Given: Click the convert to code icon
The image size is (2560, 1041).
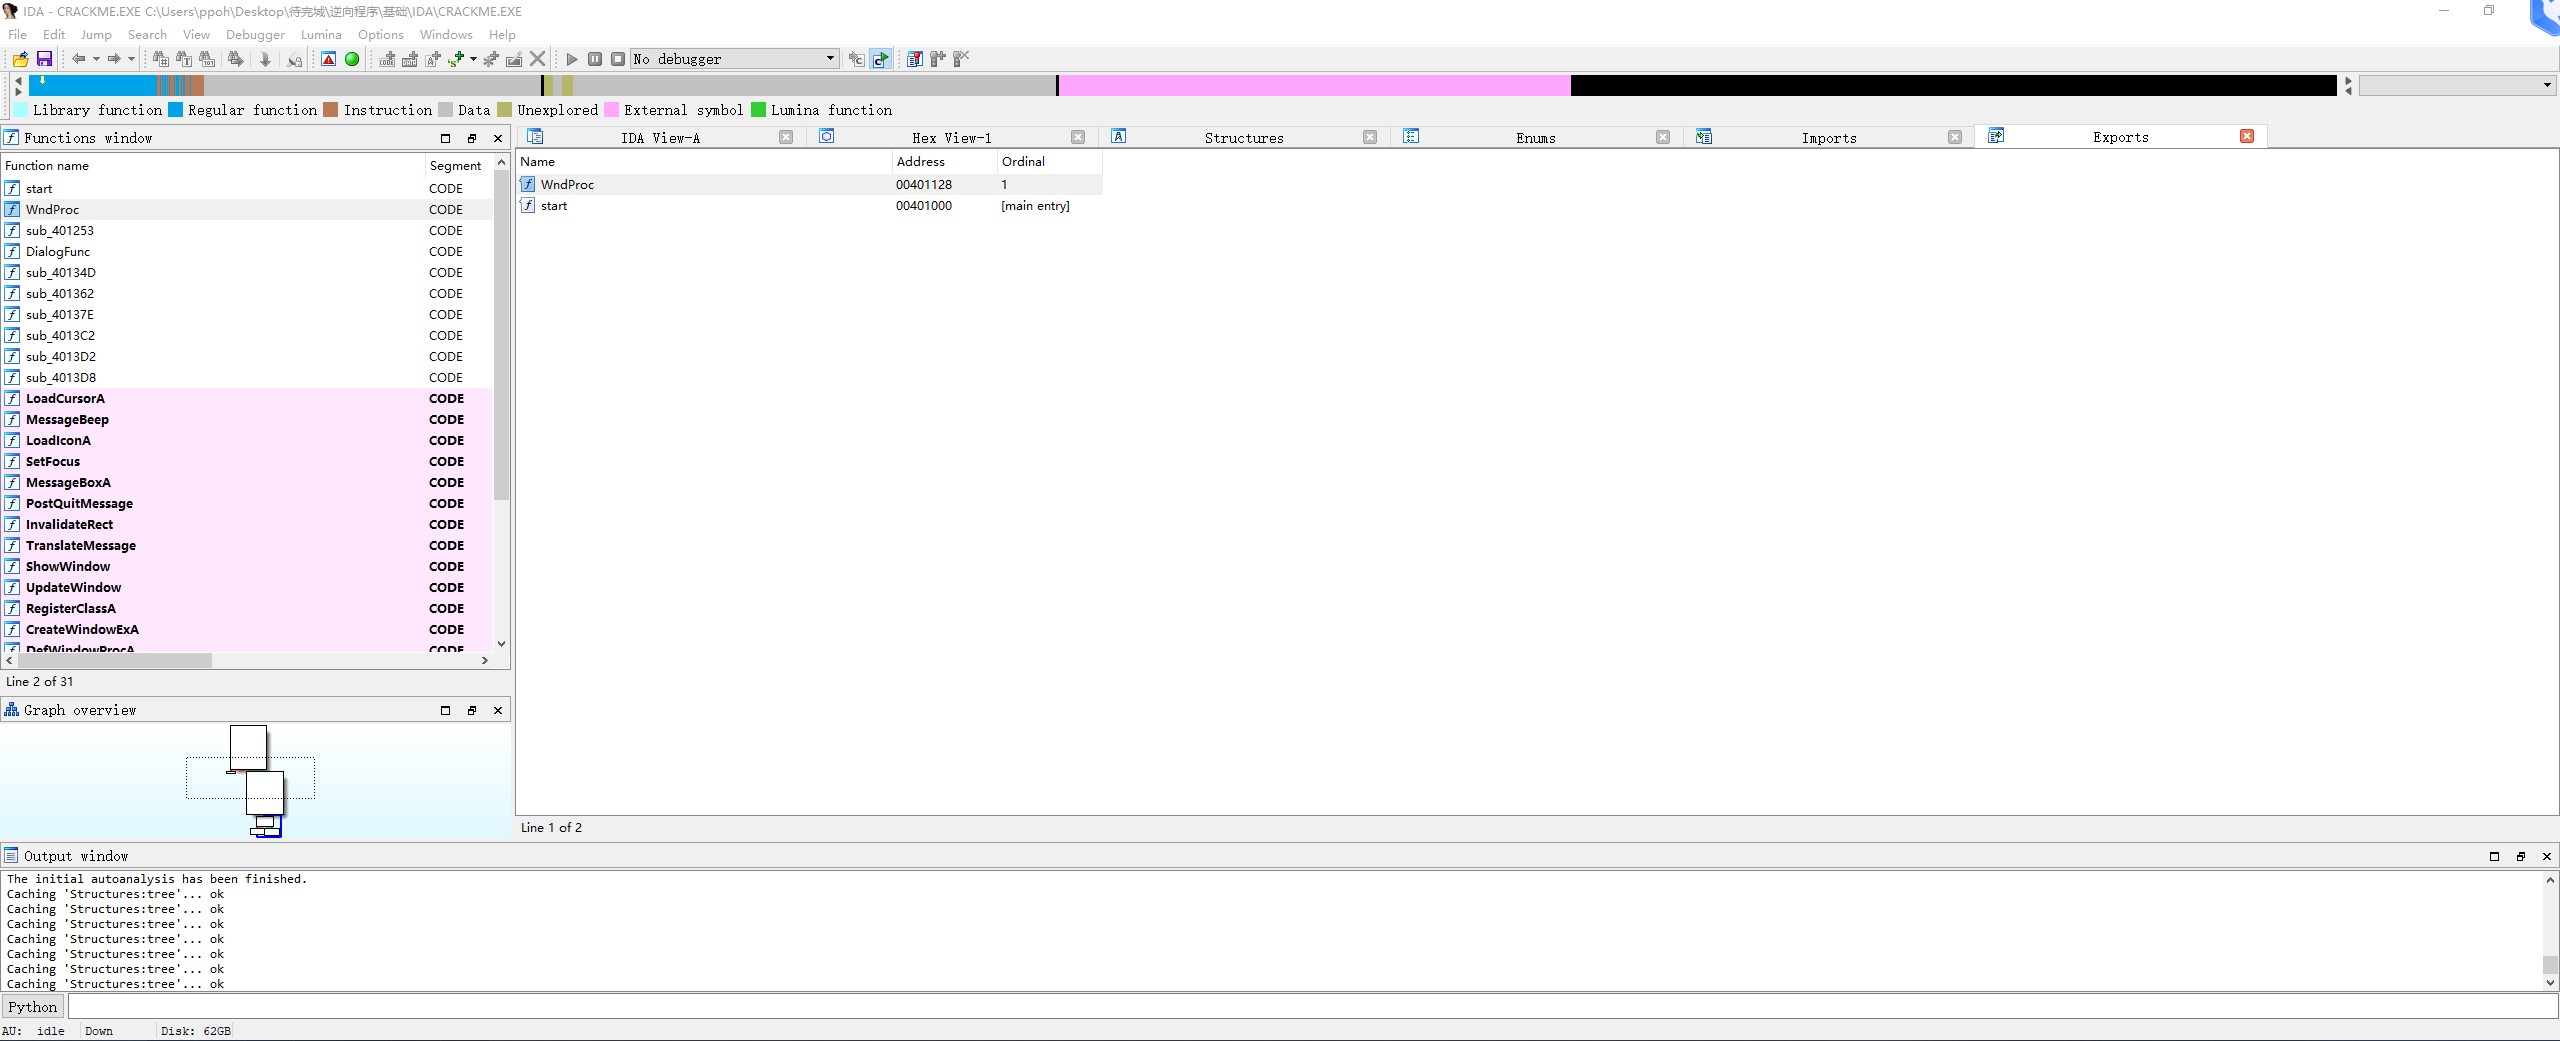Looking at the screenshot, I should point(387,59).
